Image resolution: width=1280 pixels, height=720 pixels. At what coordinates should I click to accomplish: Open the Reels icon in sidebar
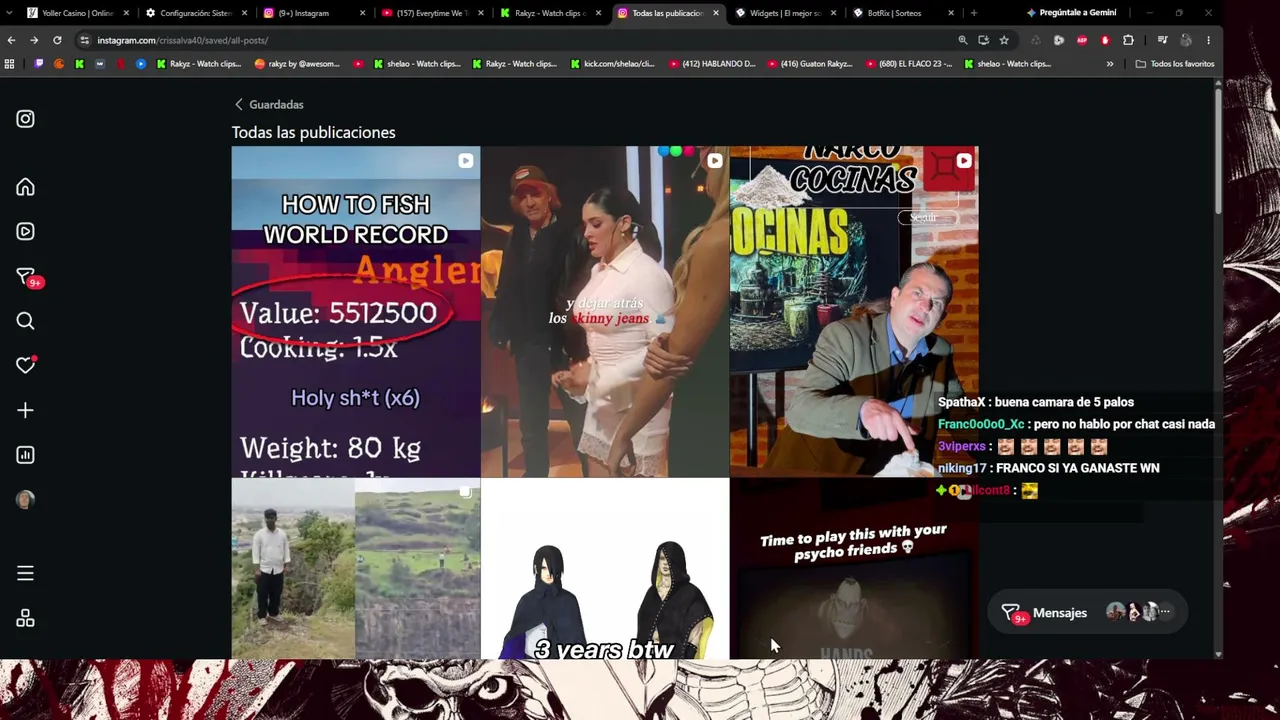[26, 231]
